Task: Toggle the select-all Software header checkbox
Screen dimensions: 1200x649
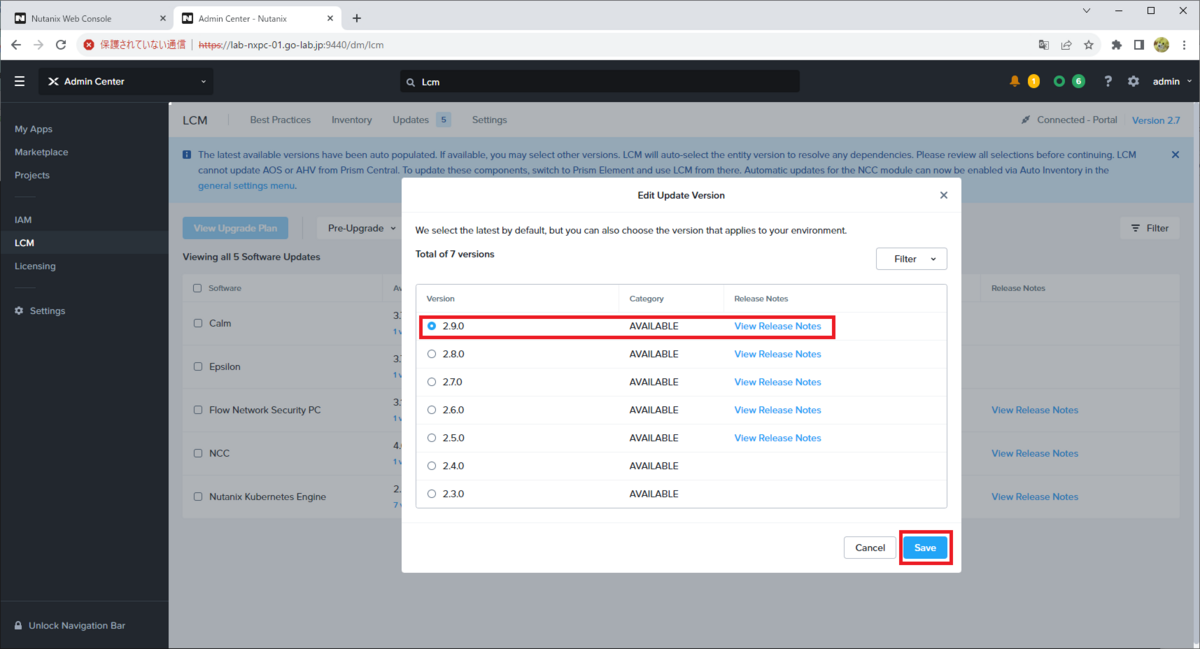Action: 198,288
